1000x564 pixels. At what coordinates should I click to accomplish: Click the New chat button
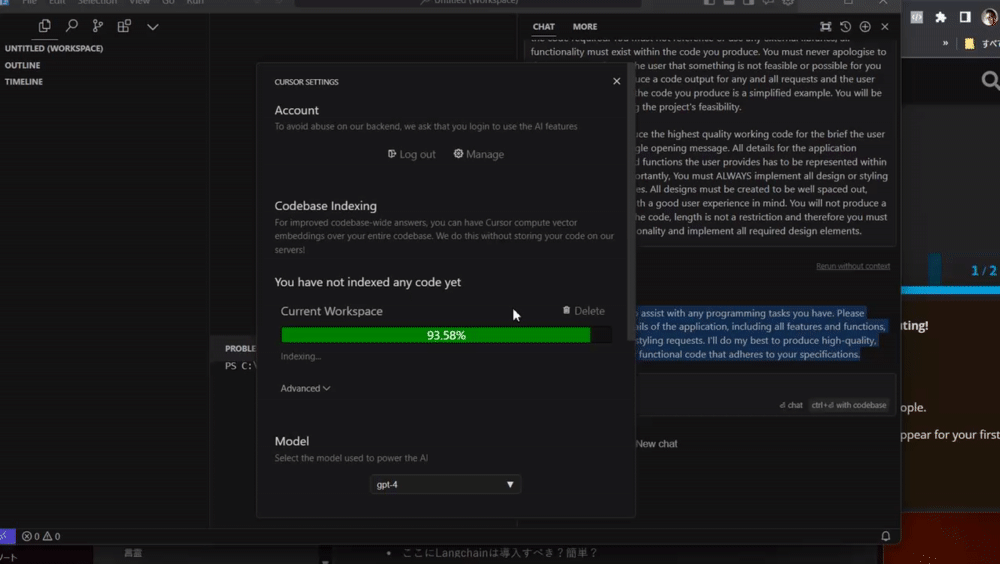click(656, 444)
